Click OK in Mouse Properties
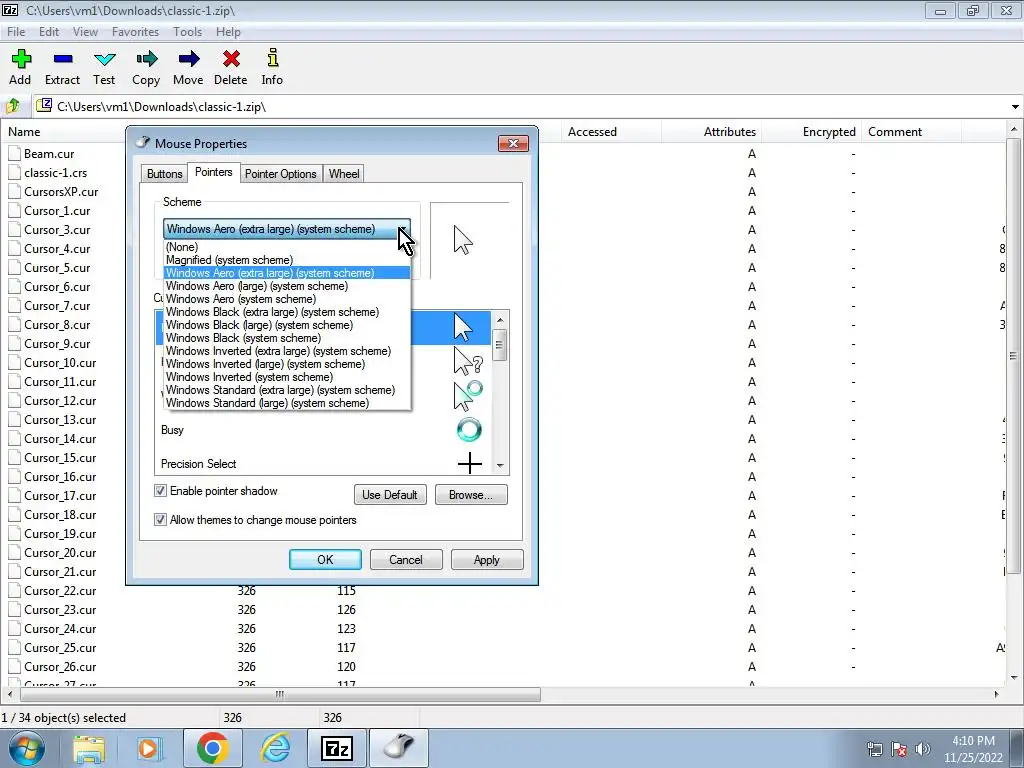 pyautogui.click(x=325, y=560)
